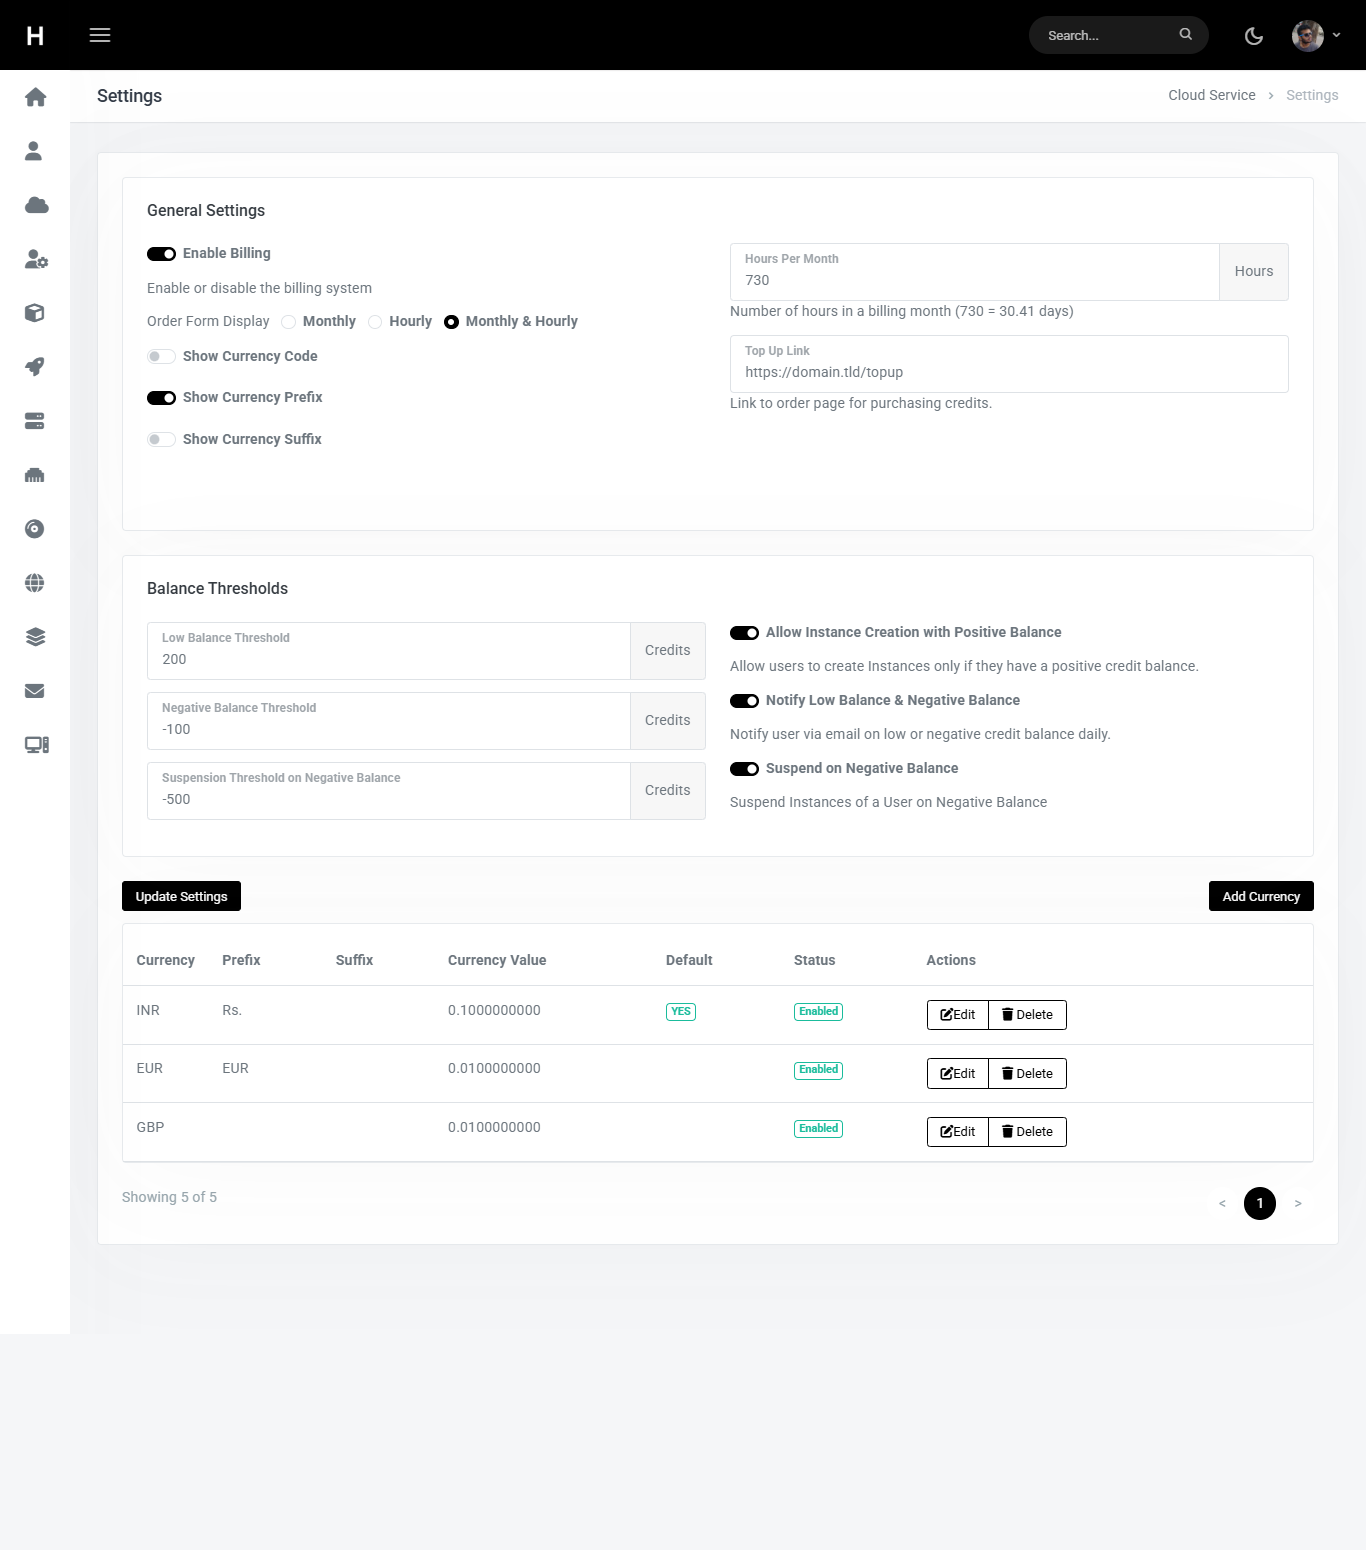Click the disc icon in the sidebar
Viewport: 1366px width, 1550px height.
[35, 529]
